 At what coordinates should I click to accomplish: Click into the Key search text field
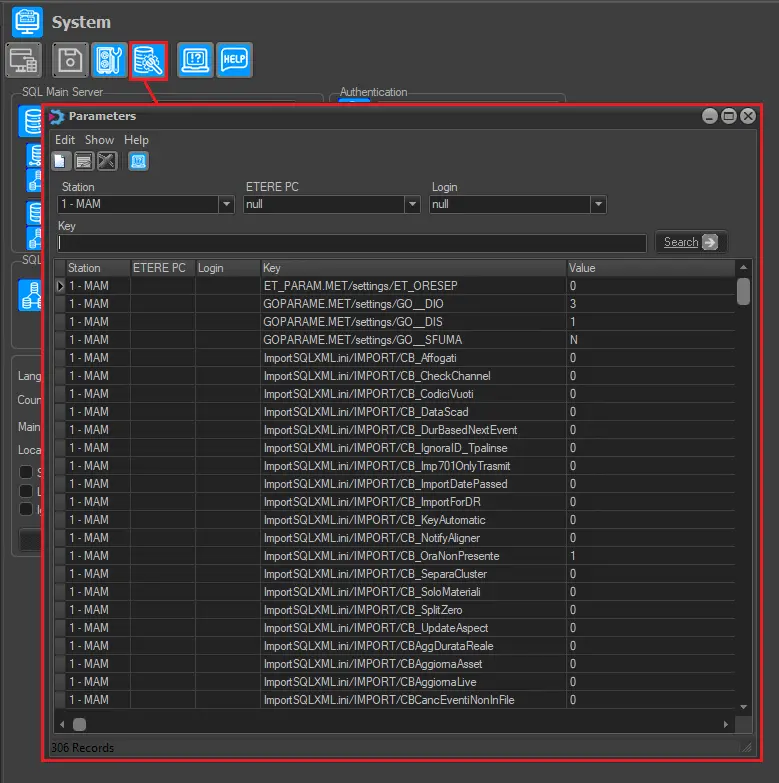(x=350, y=243)
